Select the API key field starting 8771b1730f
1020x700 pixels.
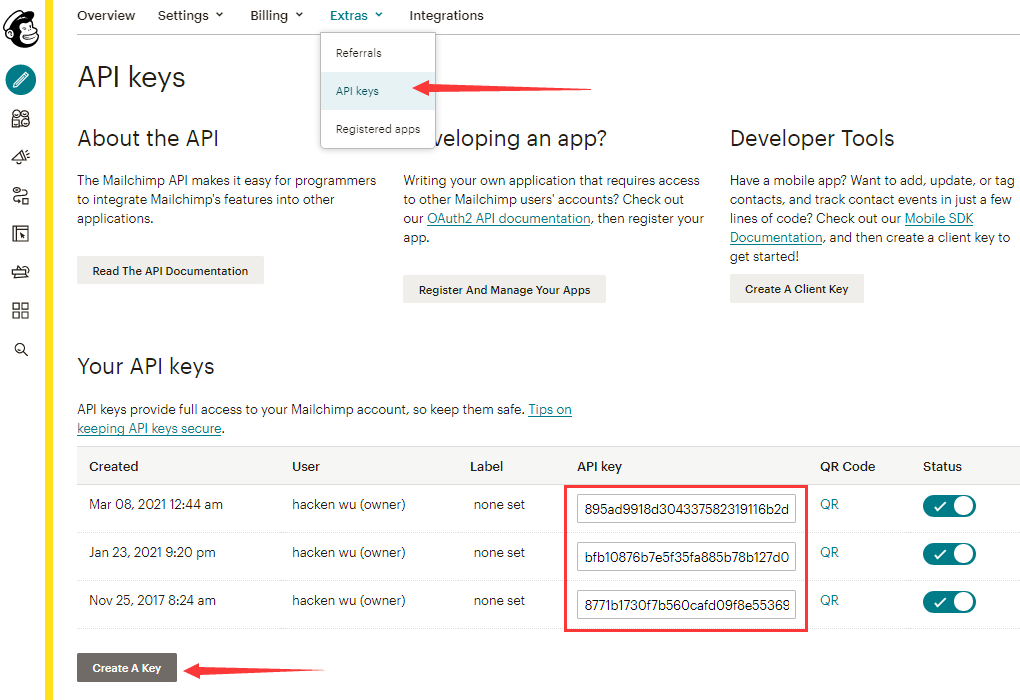pyautogui.click(x=686, y=604)
